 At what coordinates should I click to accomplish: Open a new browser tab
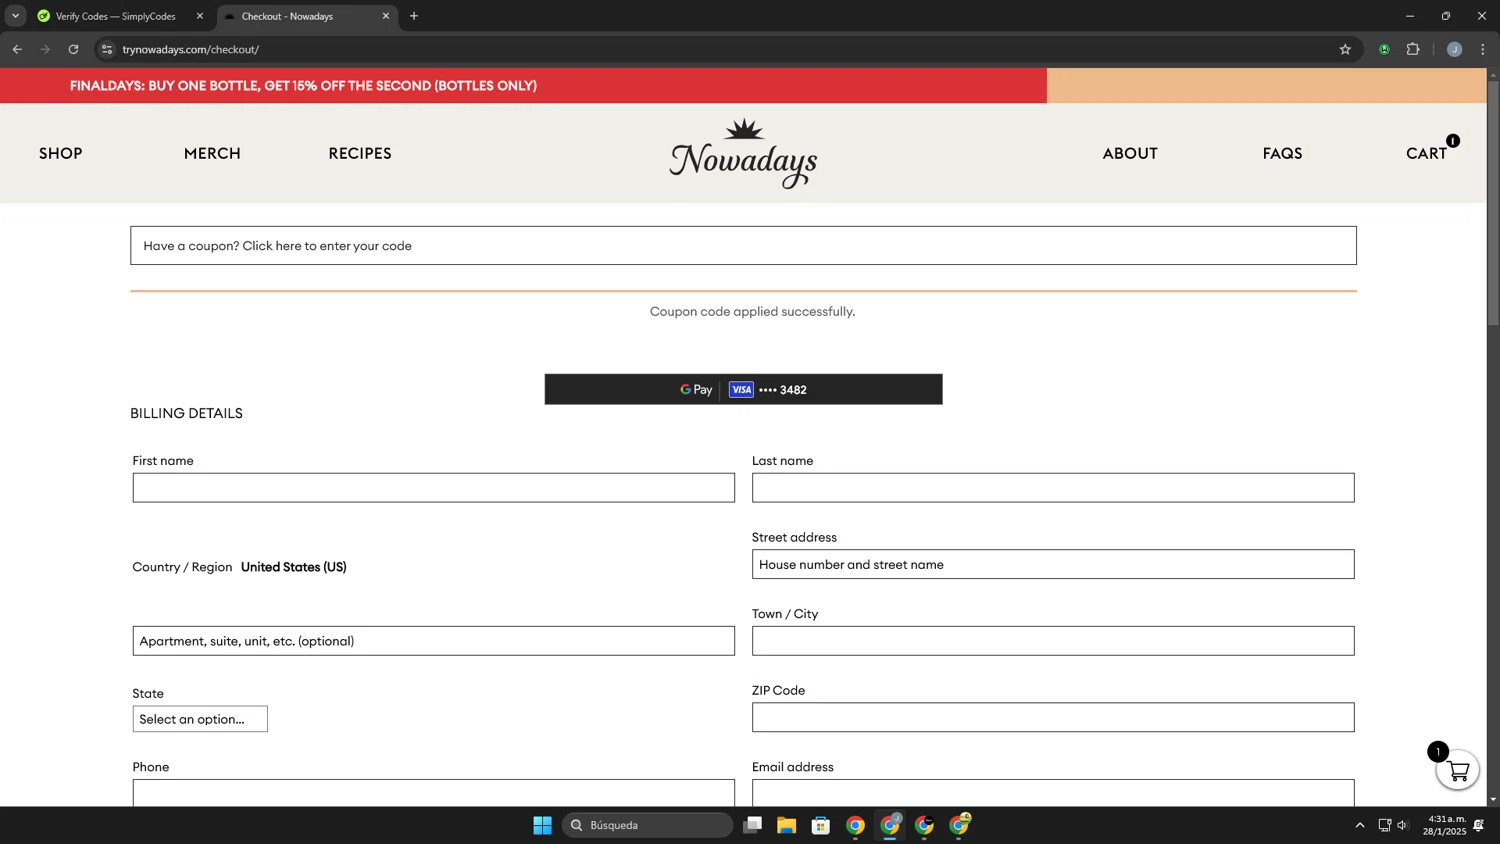(x=414, y=16)
